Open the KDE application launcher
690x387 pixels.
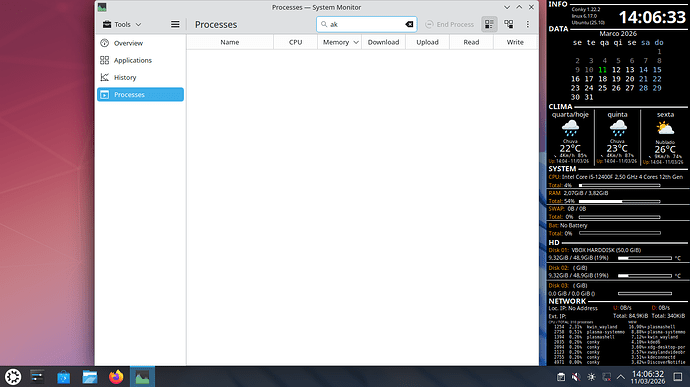13,377
